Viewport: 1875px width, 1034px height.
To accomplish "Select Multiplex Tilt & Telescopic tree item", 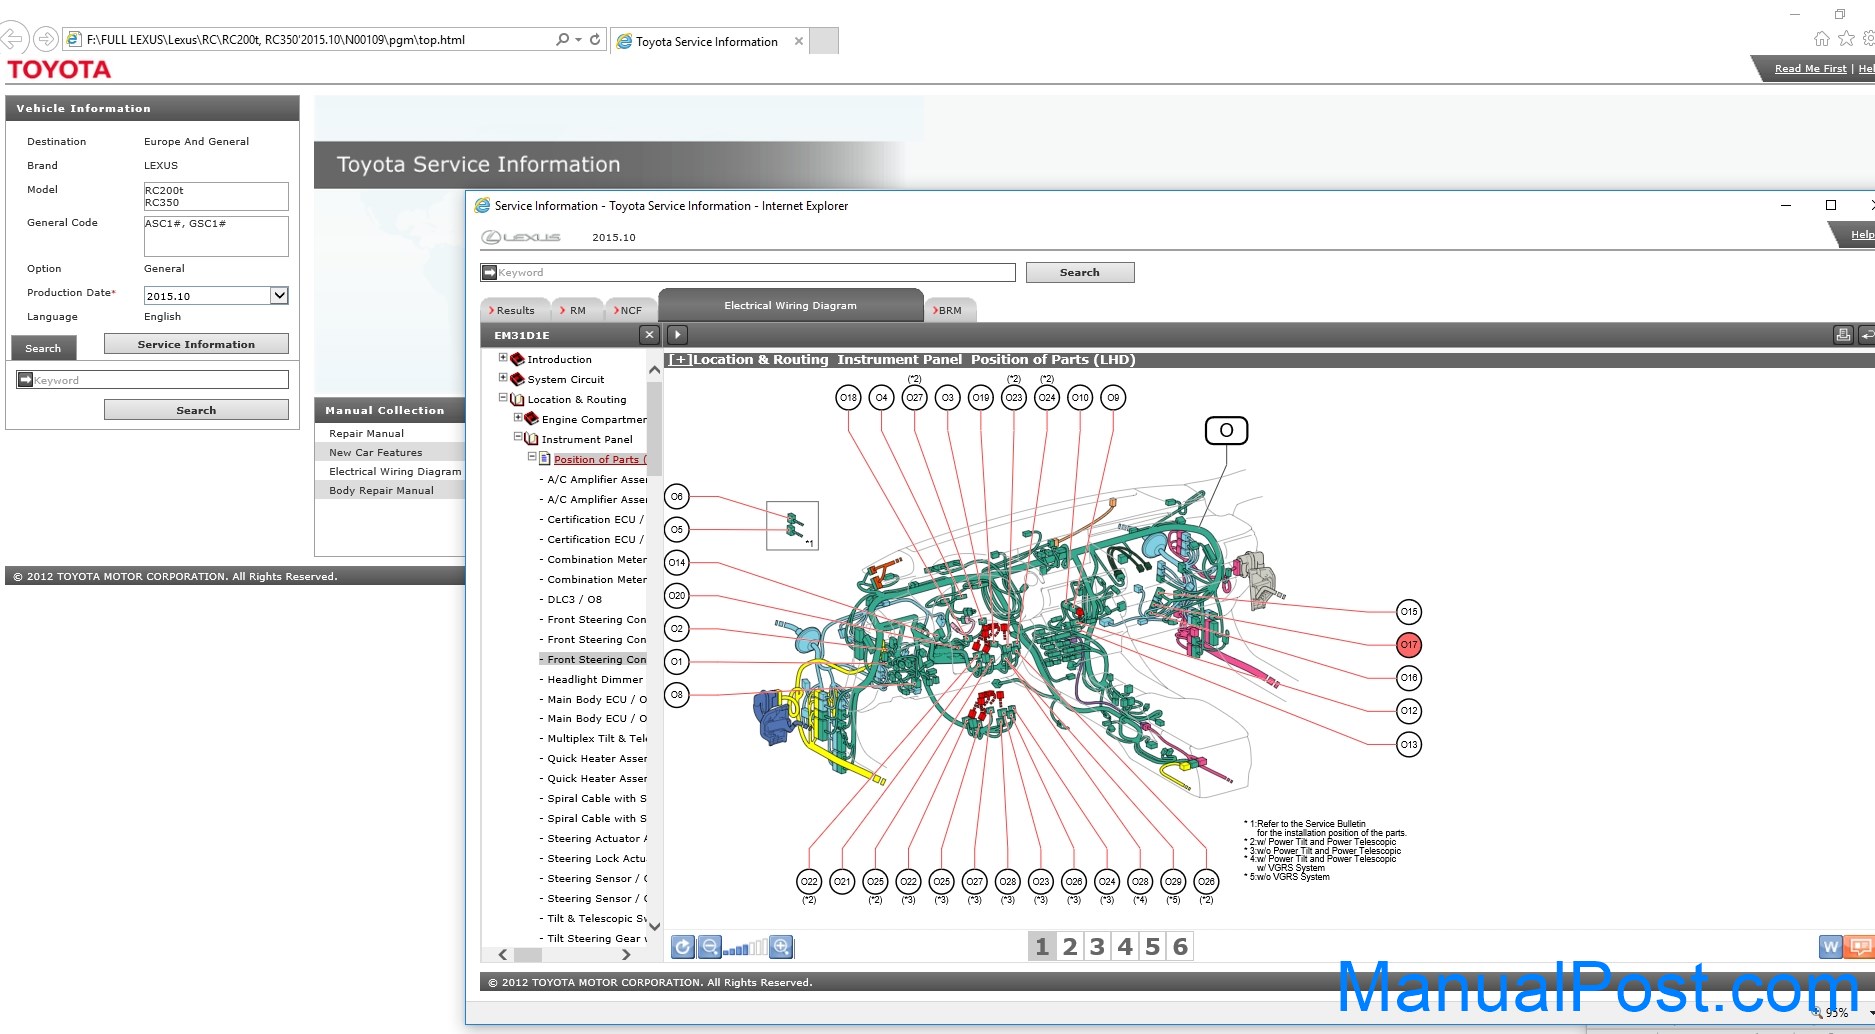I will [597, 738].
